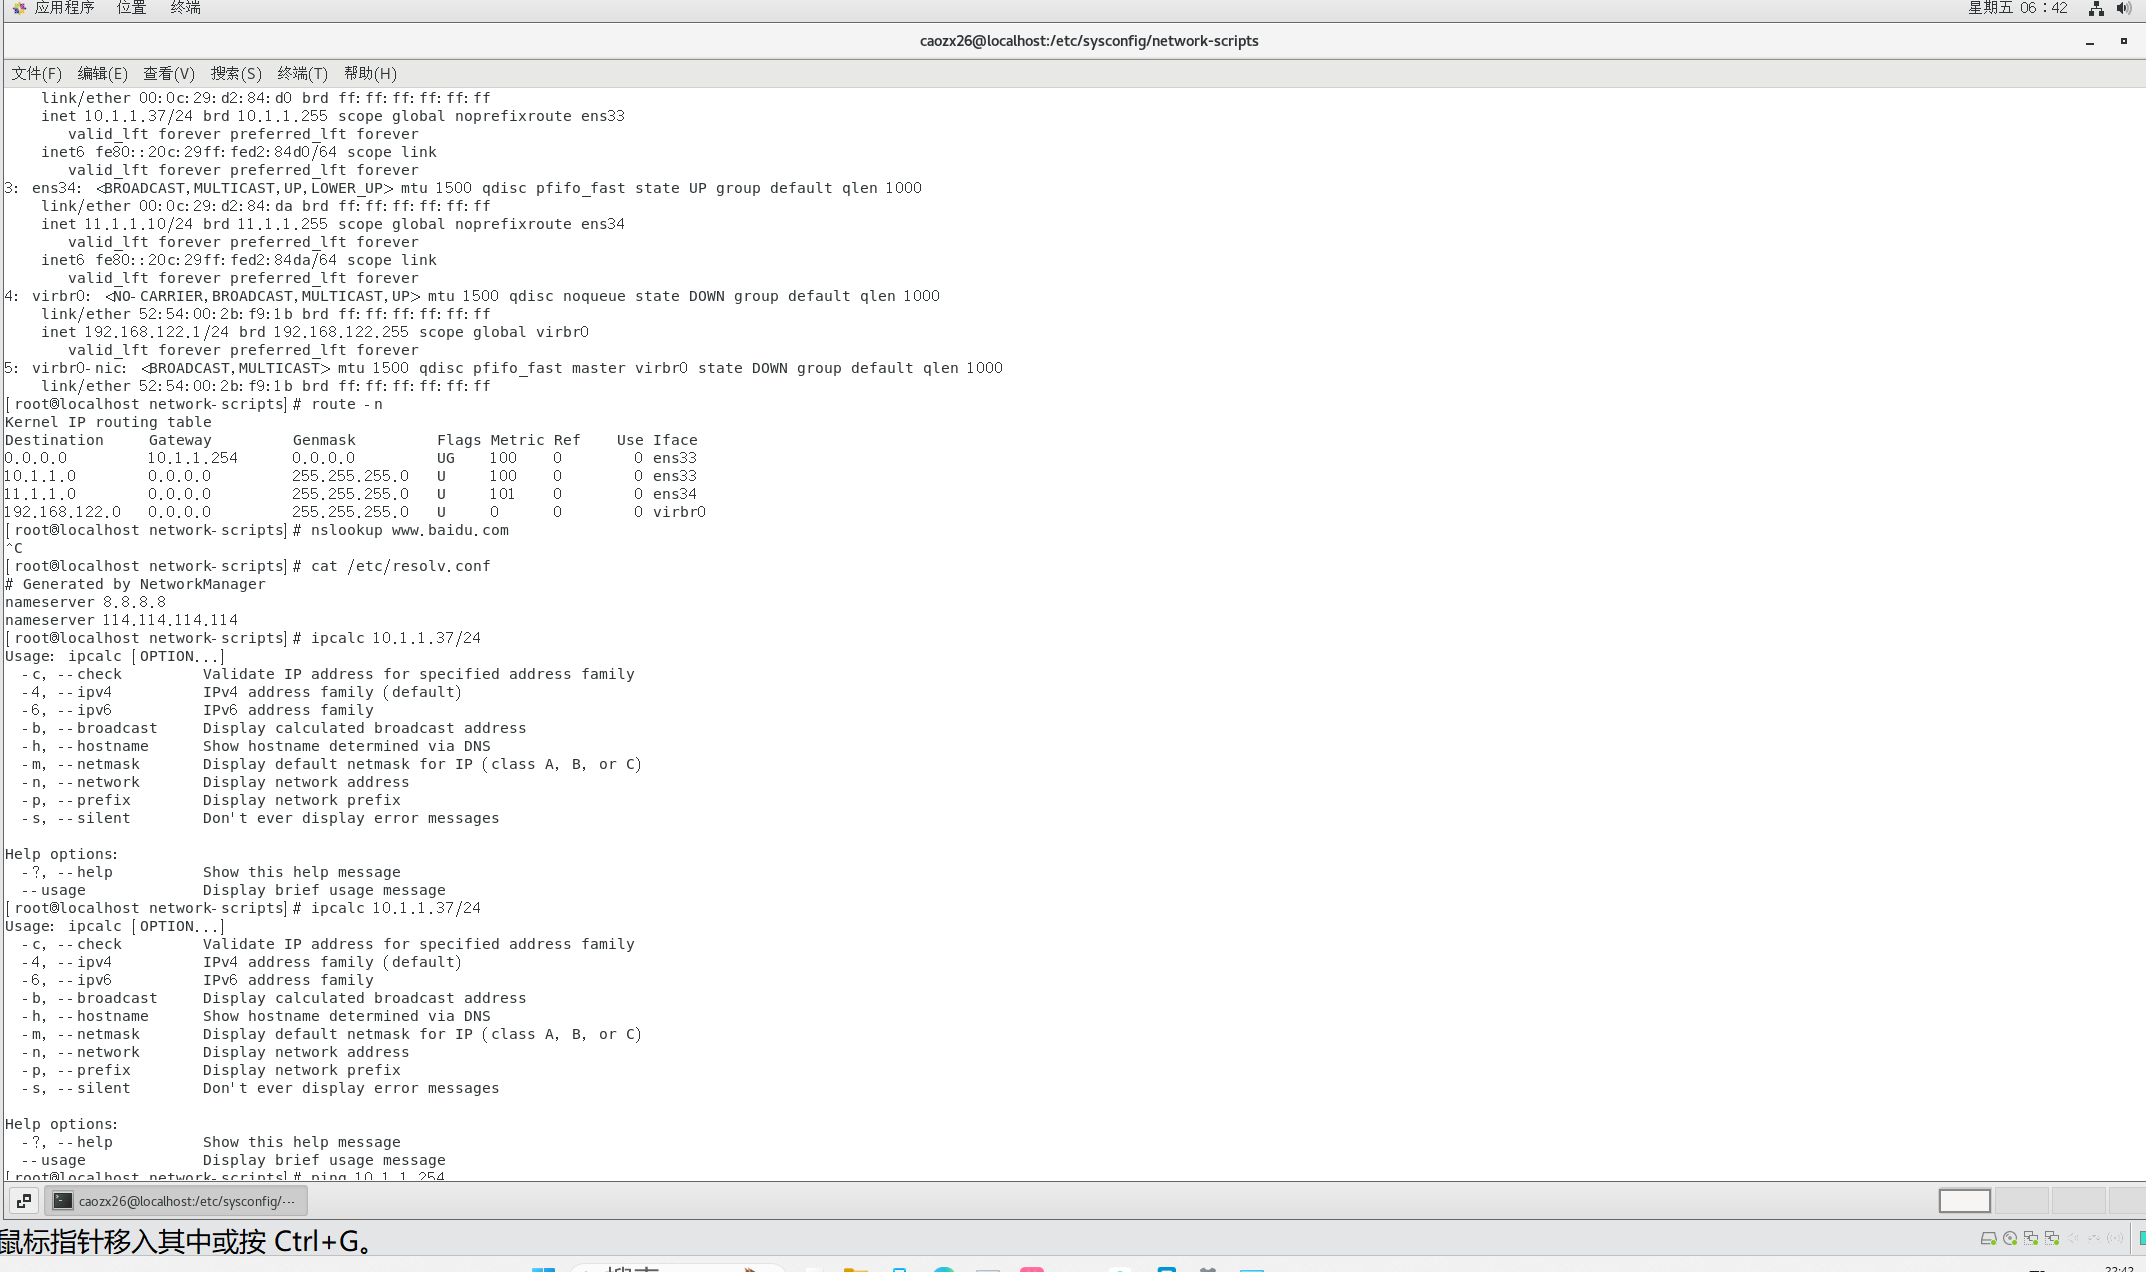Click the second VMware network adapter icon
The width and height of the screenshot is (2146, 1272).
2052,1238
